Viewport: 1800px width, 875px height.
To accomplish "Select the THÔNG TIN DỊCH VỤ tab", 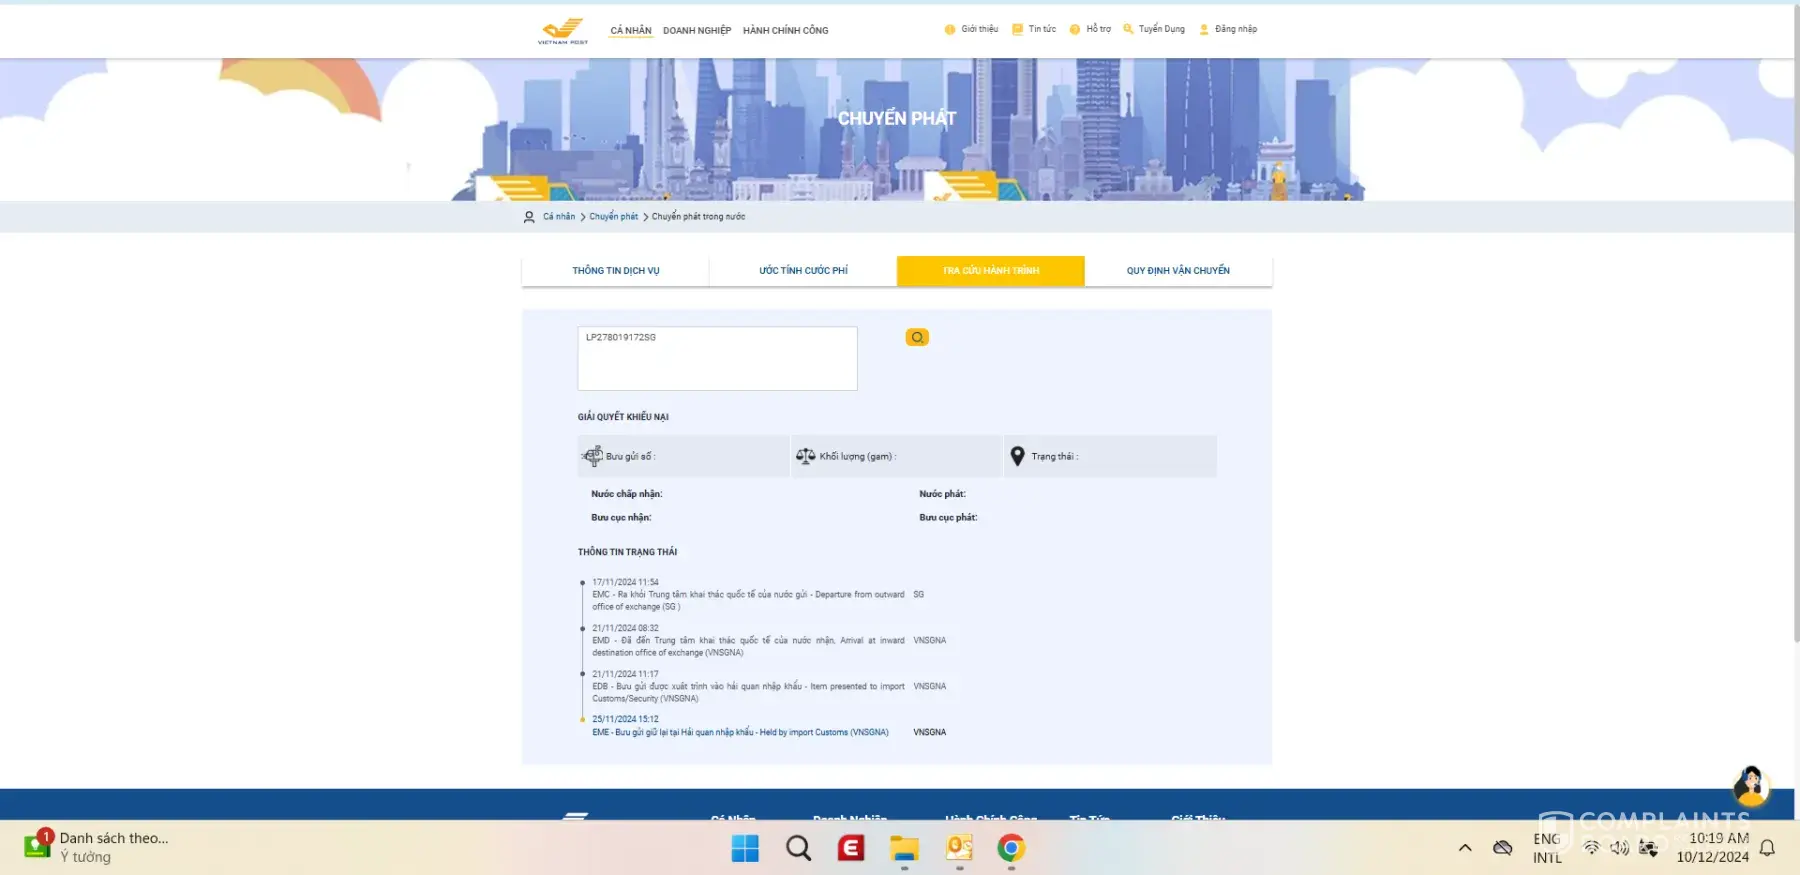I will click(x=615, y=271).
